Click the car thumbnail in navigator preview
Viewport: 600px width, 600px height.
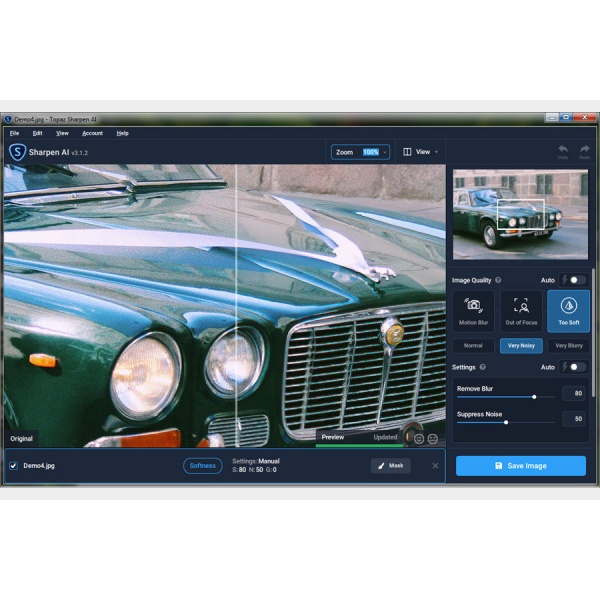pos(519,214)
